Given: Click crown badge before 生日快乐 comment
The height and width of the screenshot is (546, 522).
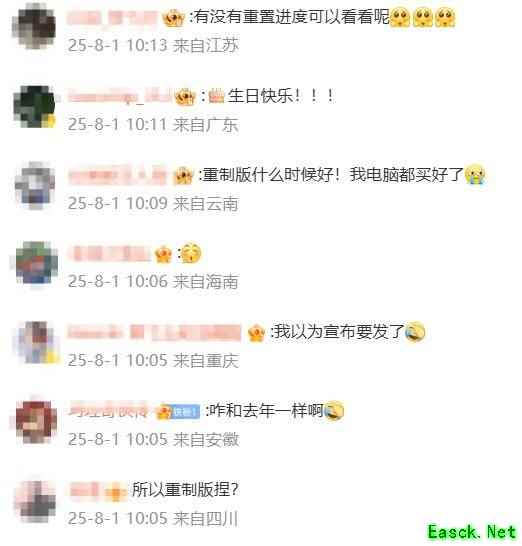Looking at the screenshot, I should tap(185, 96).
